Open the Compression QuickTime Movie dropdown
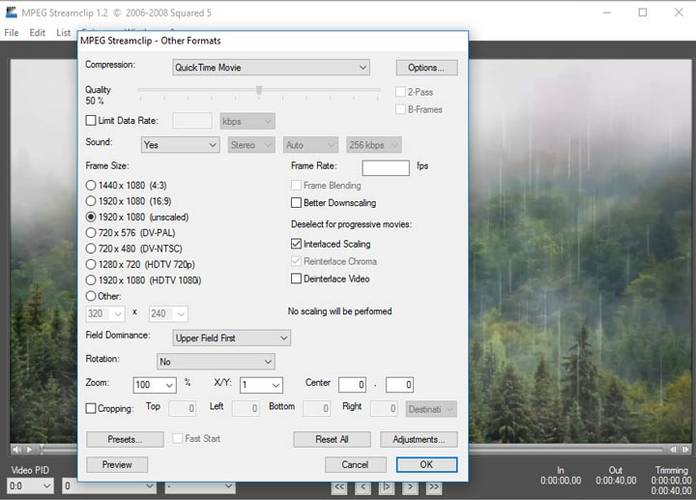 tap(271, 67)
